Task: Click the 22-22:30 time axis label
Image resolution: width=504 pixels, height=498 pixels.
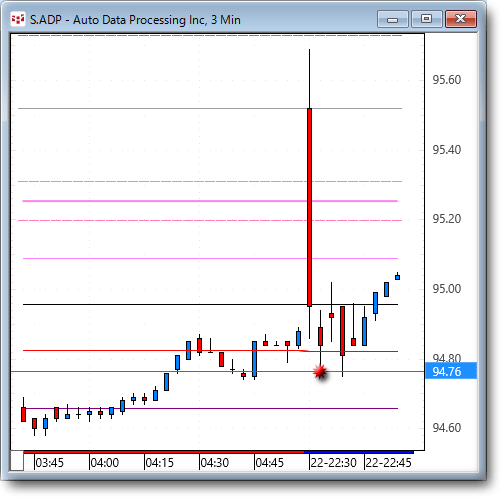Action: (334, 463)
